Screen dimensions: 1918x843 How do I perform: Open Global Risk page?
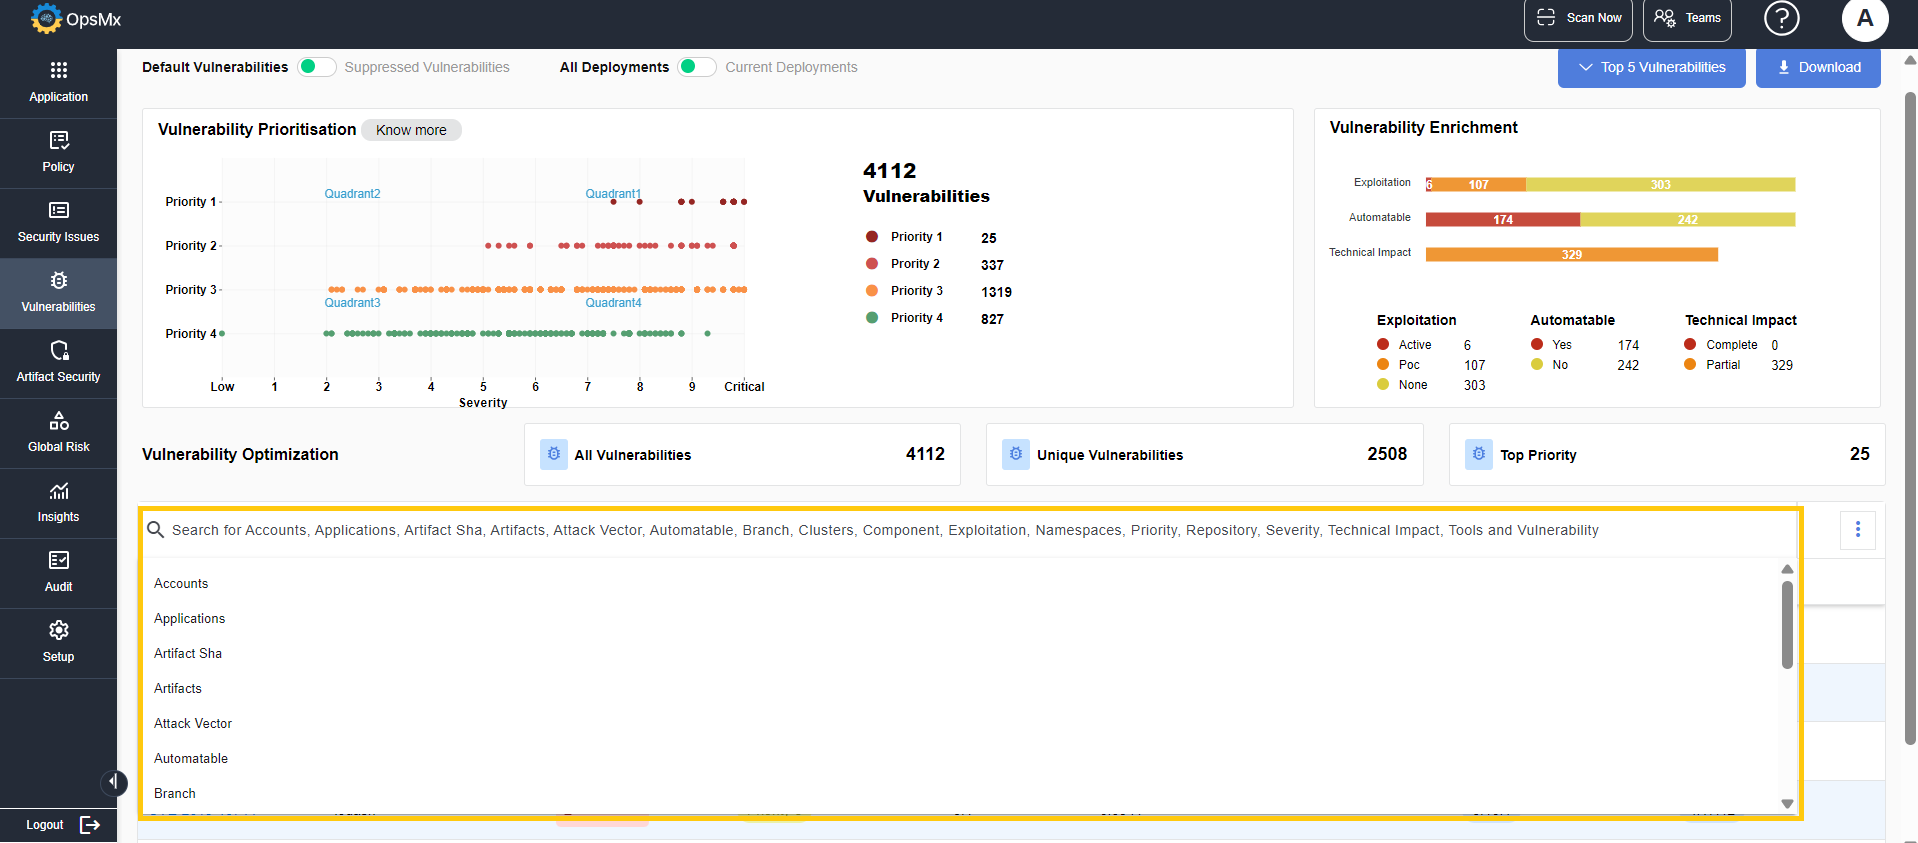pyautogui.click(x=58, y=433)
